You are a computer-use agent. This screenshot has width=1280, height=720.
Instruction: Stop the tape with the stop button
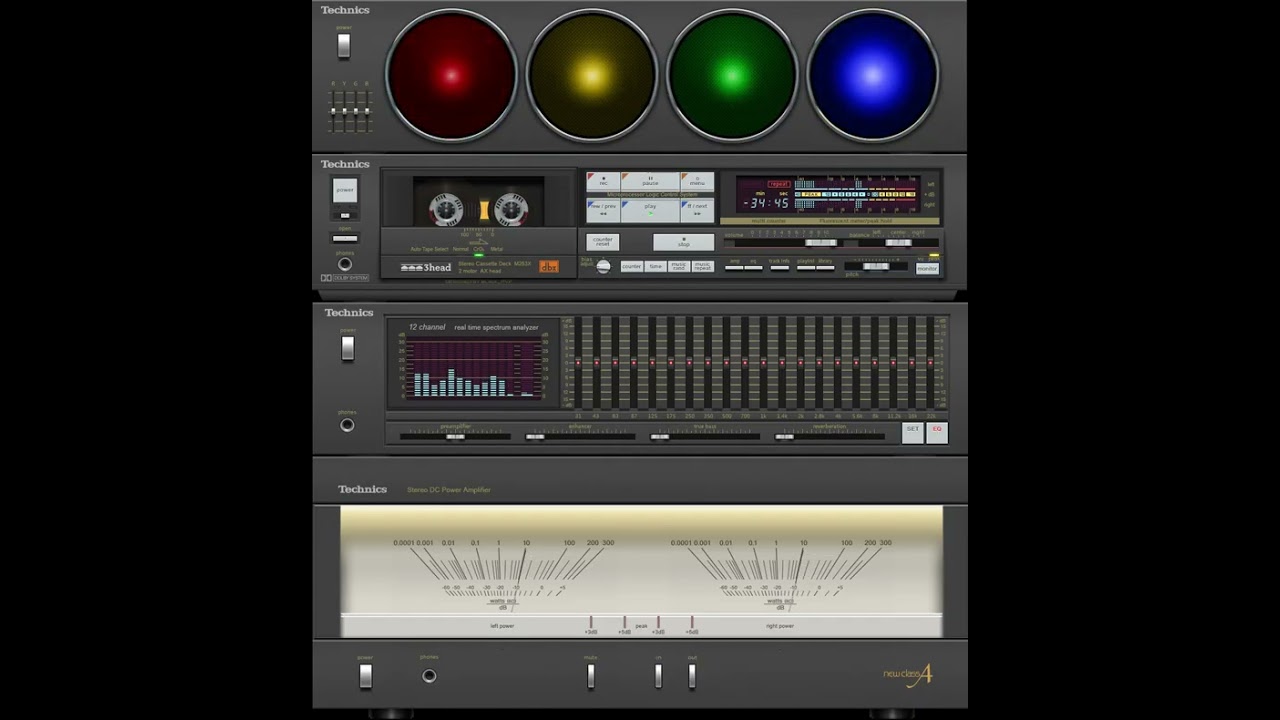(684, 242)
